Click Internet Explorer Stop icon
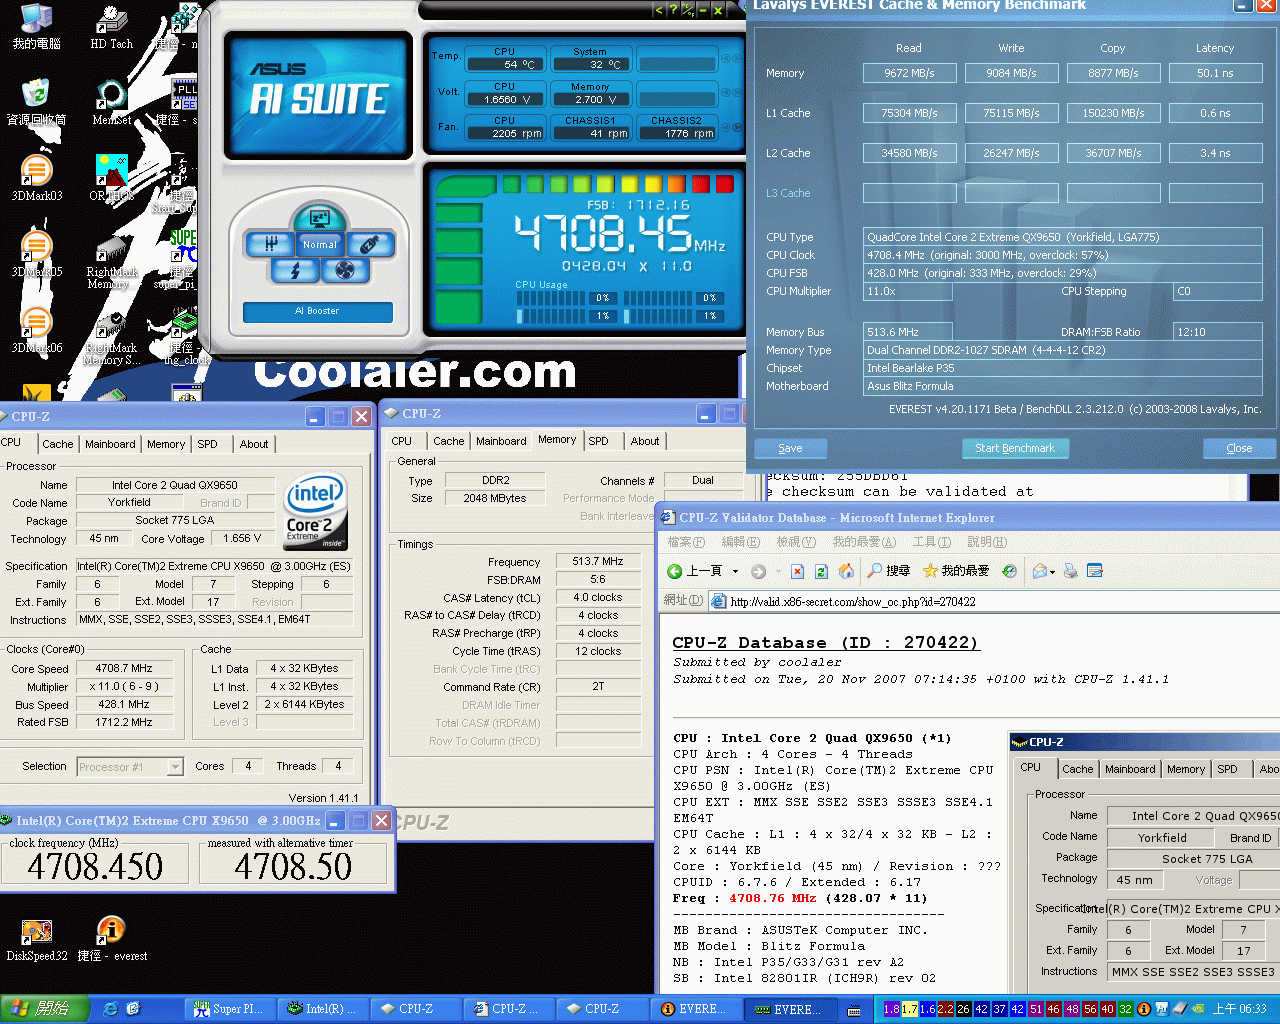The height and width of the screenshot is (1024, 1280). coord(797,571)
